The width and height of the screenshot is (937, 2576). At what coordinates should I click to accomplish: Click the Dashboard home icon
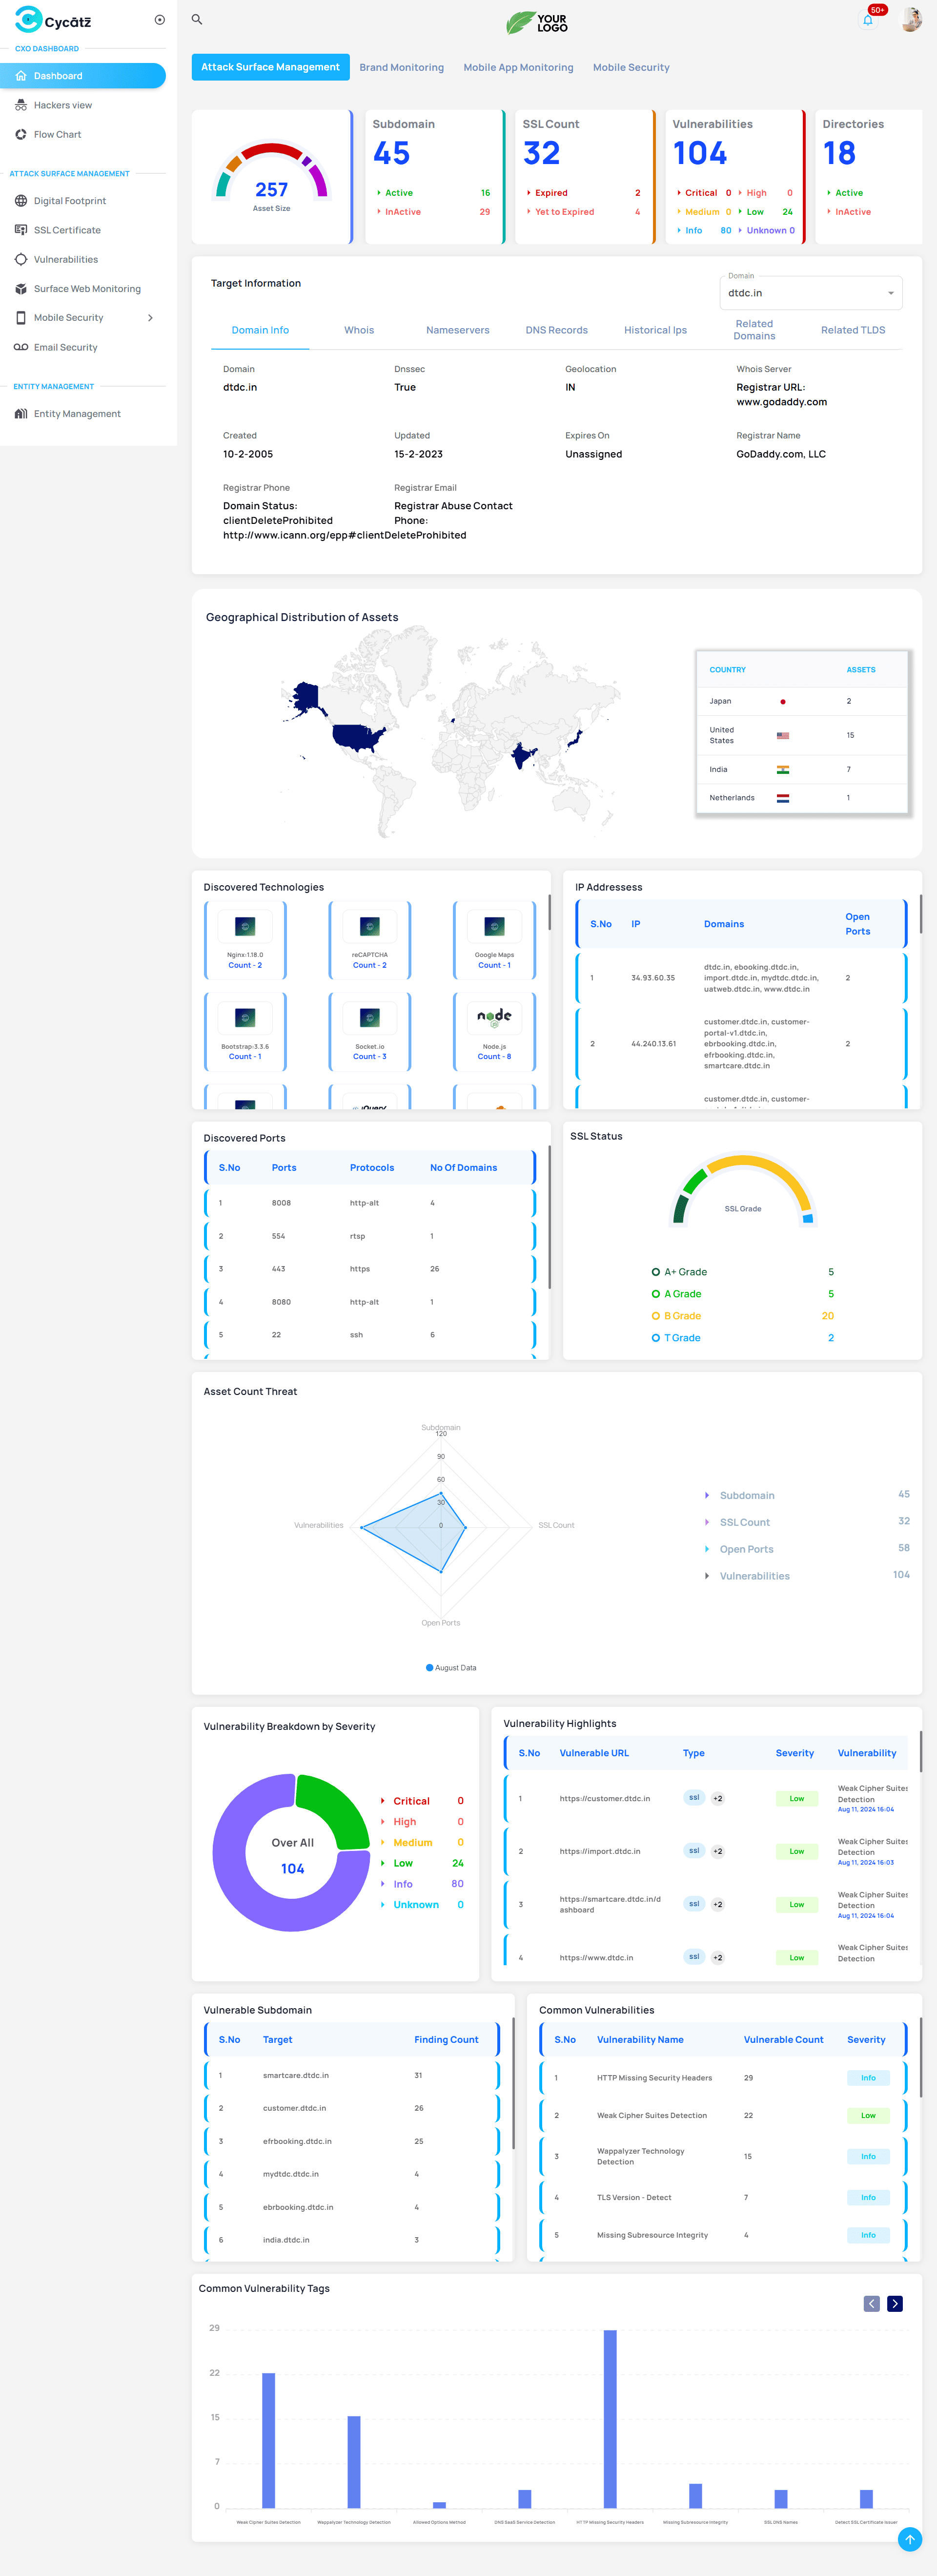[x=21, y=76]
